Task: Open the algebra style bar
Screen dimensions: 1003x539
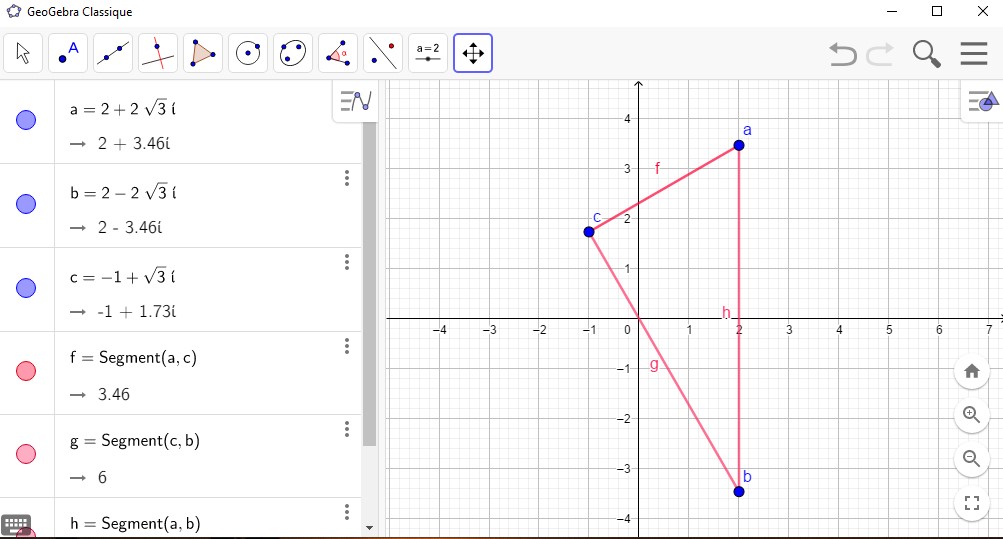Action: (356, 101)
